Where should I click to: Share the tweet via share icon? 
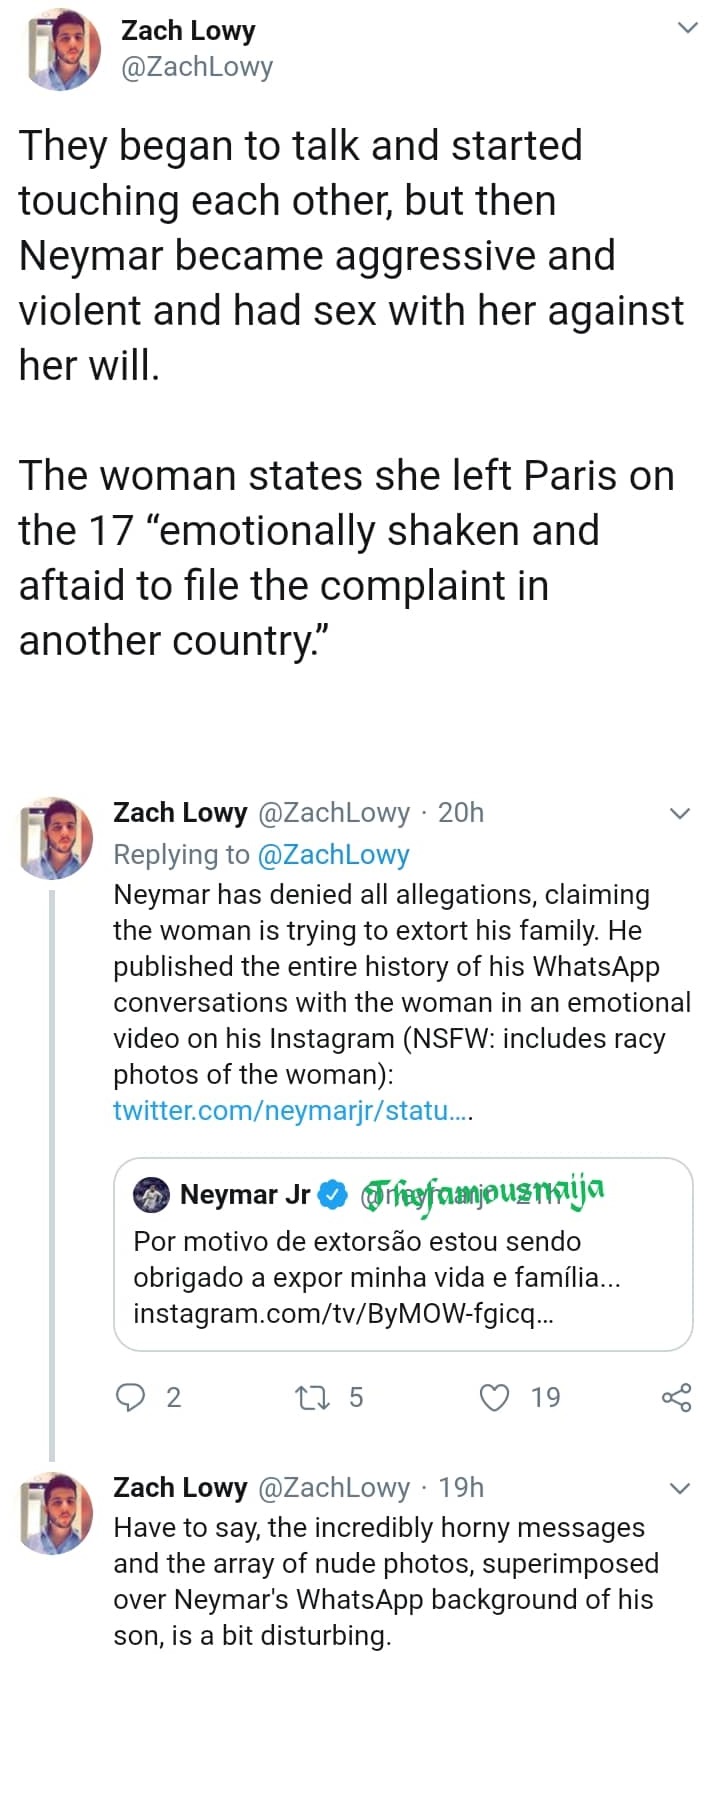[x=677, y=1397]
